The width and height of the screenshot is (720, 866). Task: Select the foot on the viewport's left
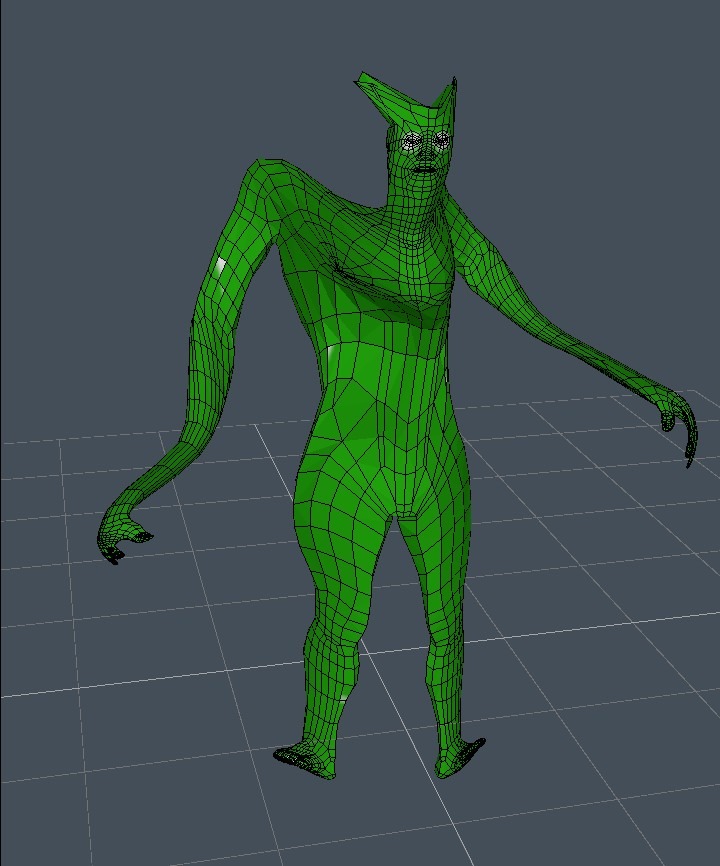click(307, 760)
